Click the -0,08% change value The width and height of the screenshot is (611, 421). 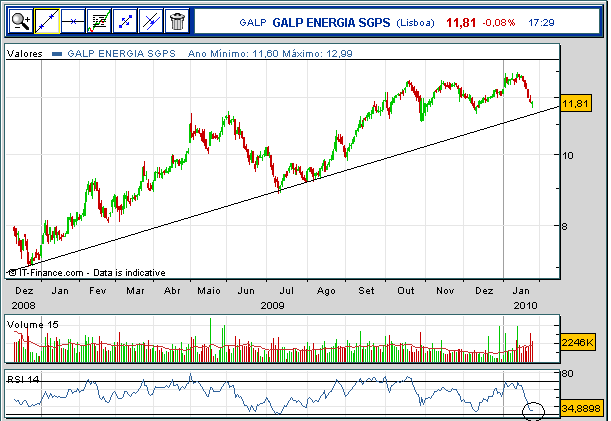tap(499, 23)
